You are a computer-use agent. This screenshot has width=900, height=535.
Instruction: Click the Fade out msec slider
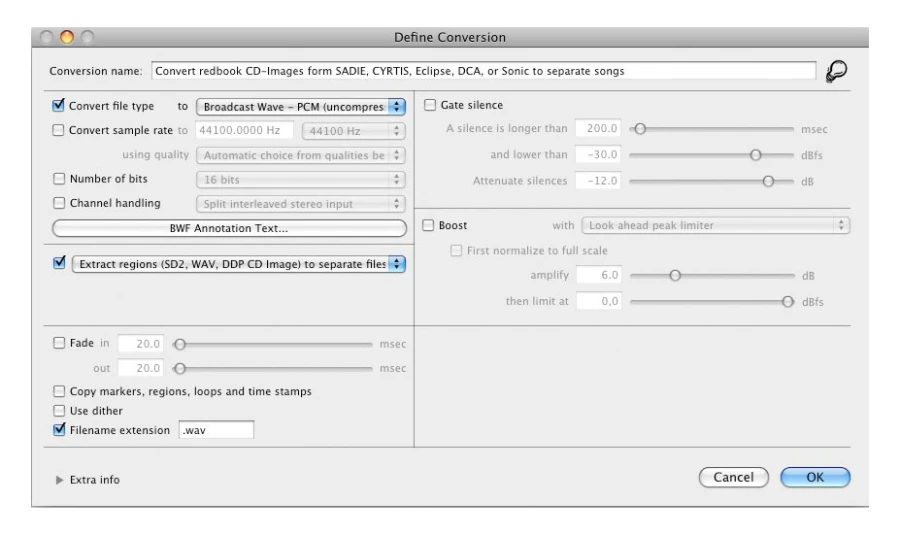(x=273, y=369)
